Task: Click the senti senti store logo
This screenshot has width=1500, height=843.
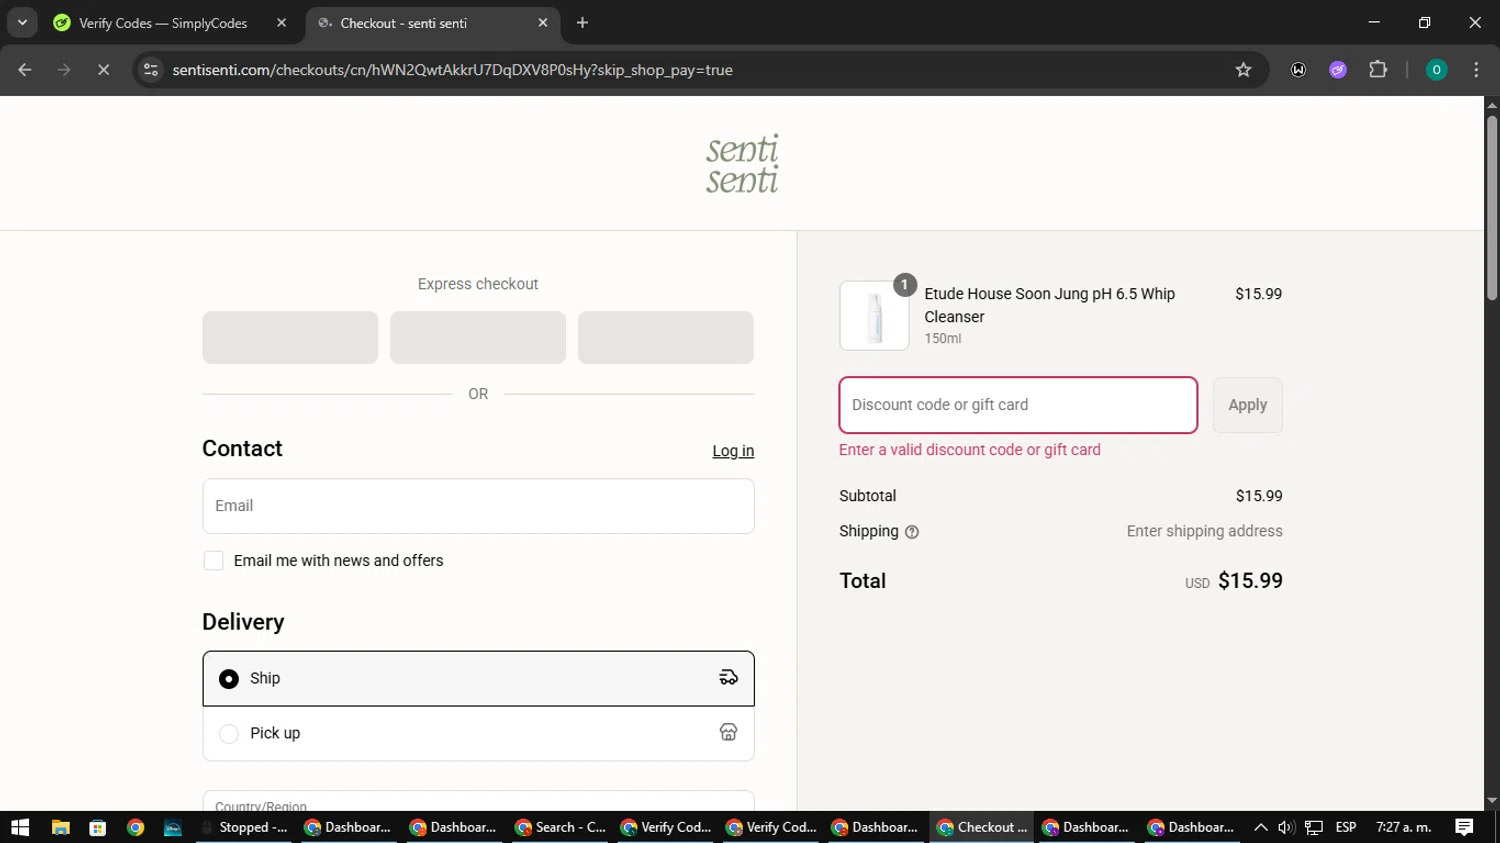Action: click(742, 164)
